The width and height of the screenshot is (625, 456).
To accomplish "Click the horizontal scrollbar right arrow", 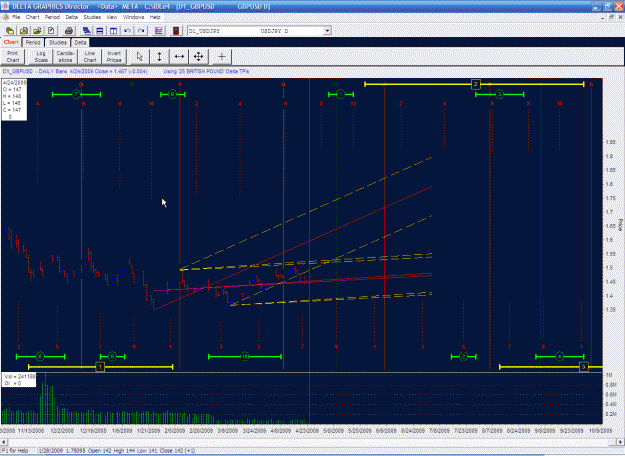I will pyautogui.click(x=620, y=442).
